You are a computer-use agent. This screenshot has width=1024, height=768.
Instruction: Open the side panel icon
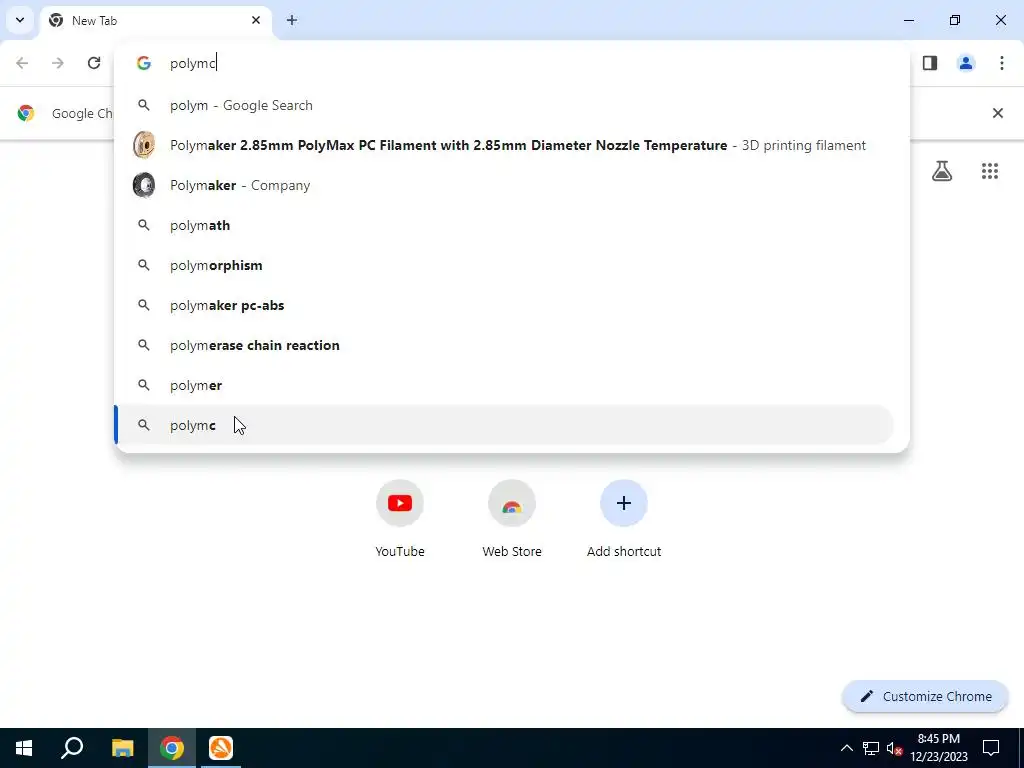coord(930,63)
